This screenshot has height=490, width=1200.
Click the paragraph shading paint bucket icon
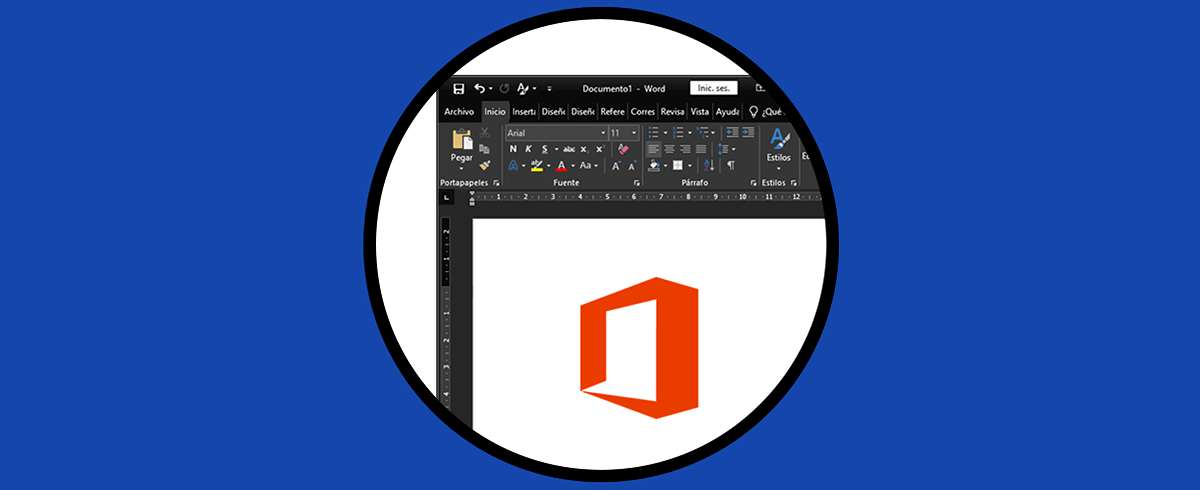[x=654, y=165]
